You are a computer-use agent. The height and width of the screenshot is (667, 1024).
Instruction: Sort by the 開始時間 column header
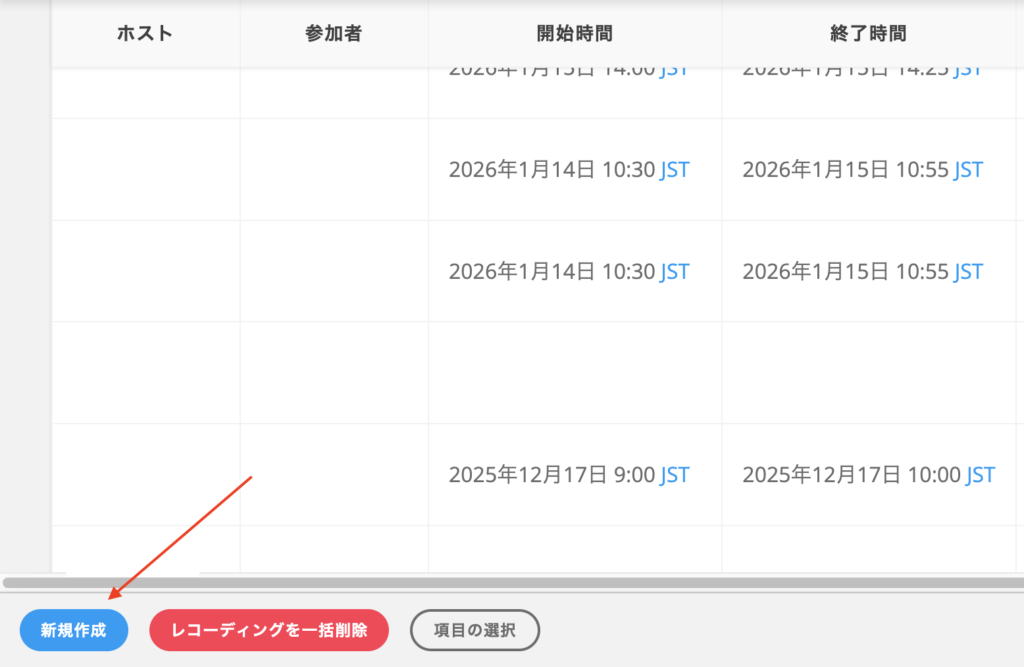click(x=574, y=34)
